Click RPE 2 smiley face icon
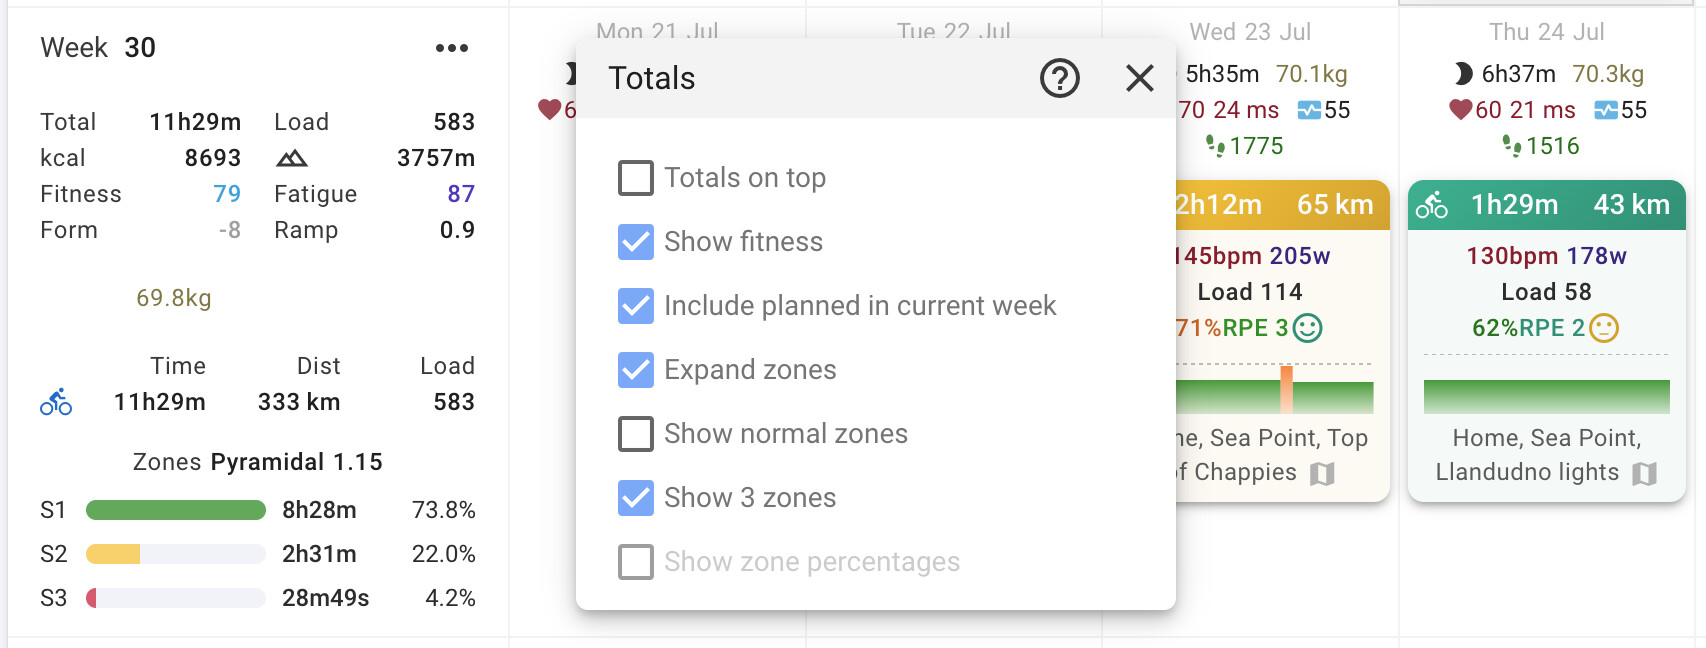 pos(1603,328)
